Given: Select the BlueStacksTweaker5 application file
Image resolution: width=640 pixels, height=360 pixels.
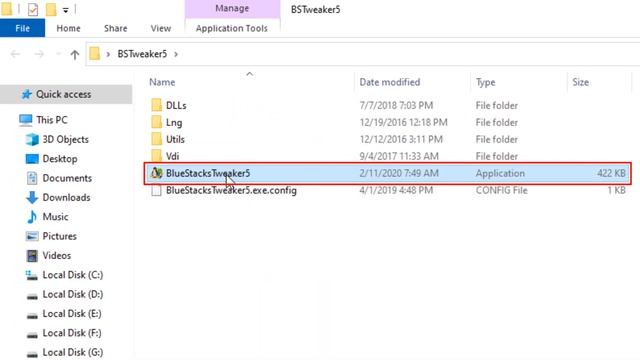Looking at the screenshot, I should pos(208,173).
